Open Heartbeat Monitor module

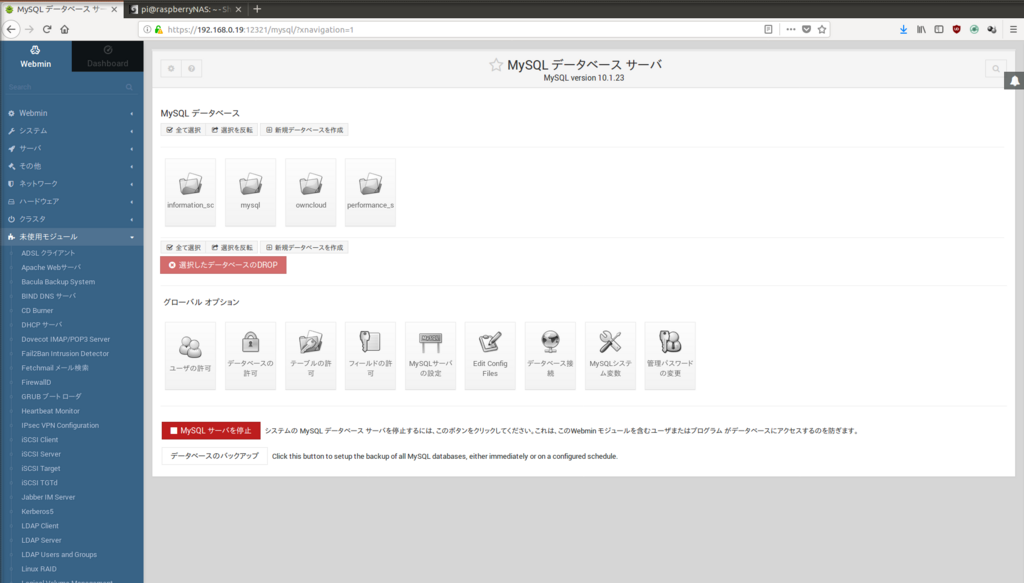tap(50, 411)
